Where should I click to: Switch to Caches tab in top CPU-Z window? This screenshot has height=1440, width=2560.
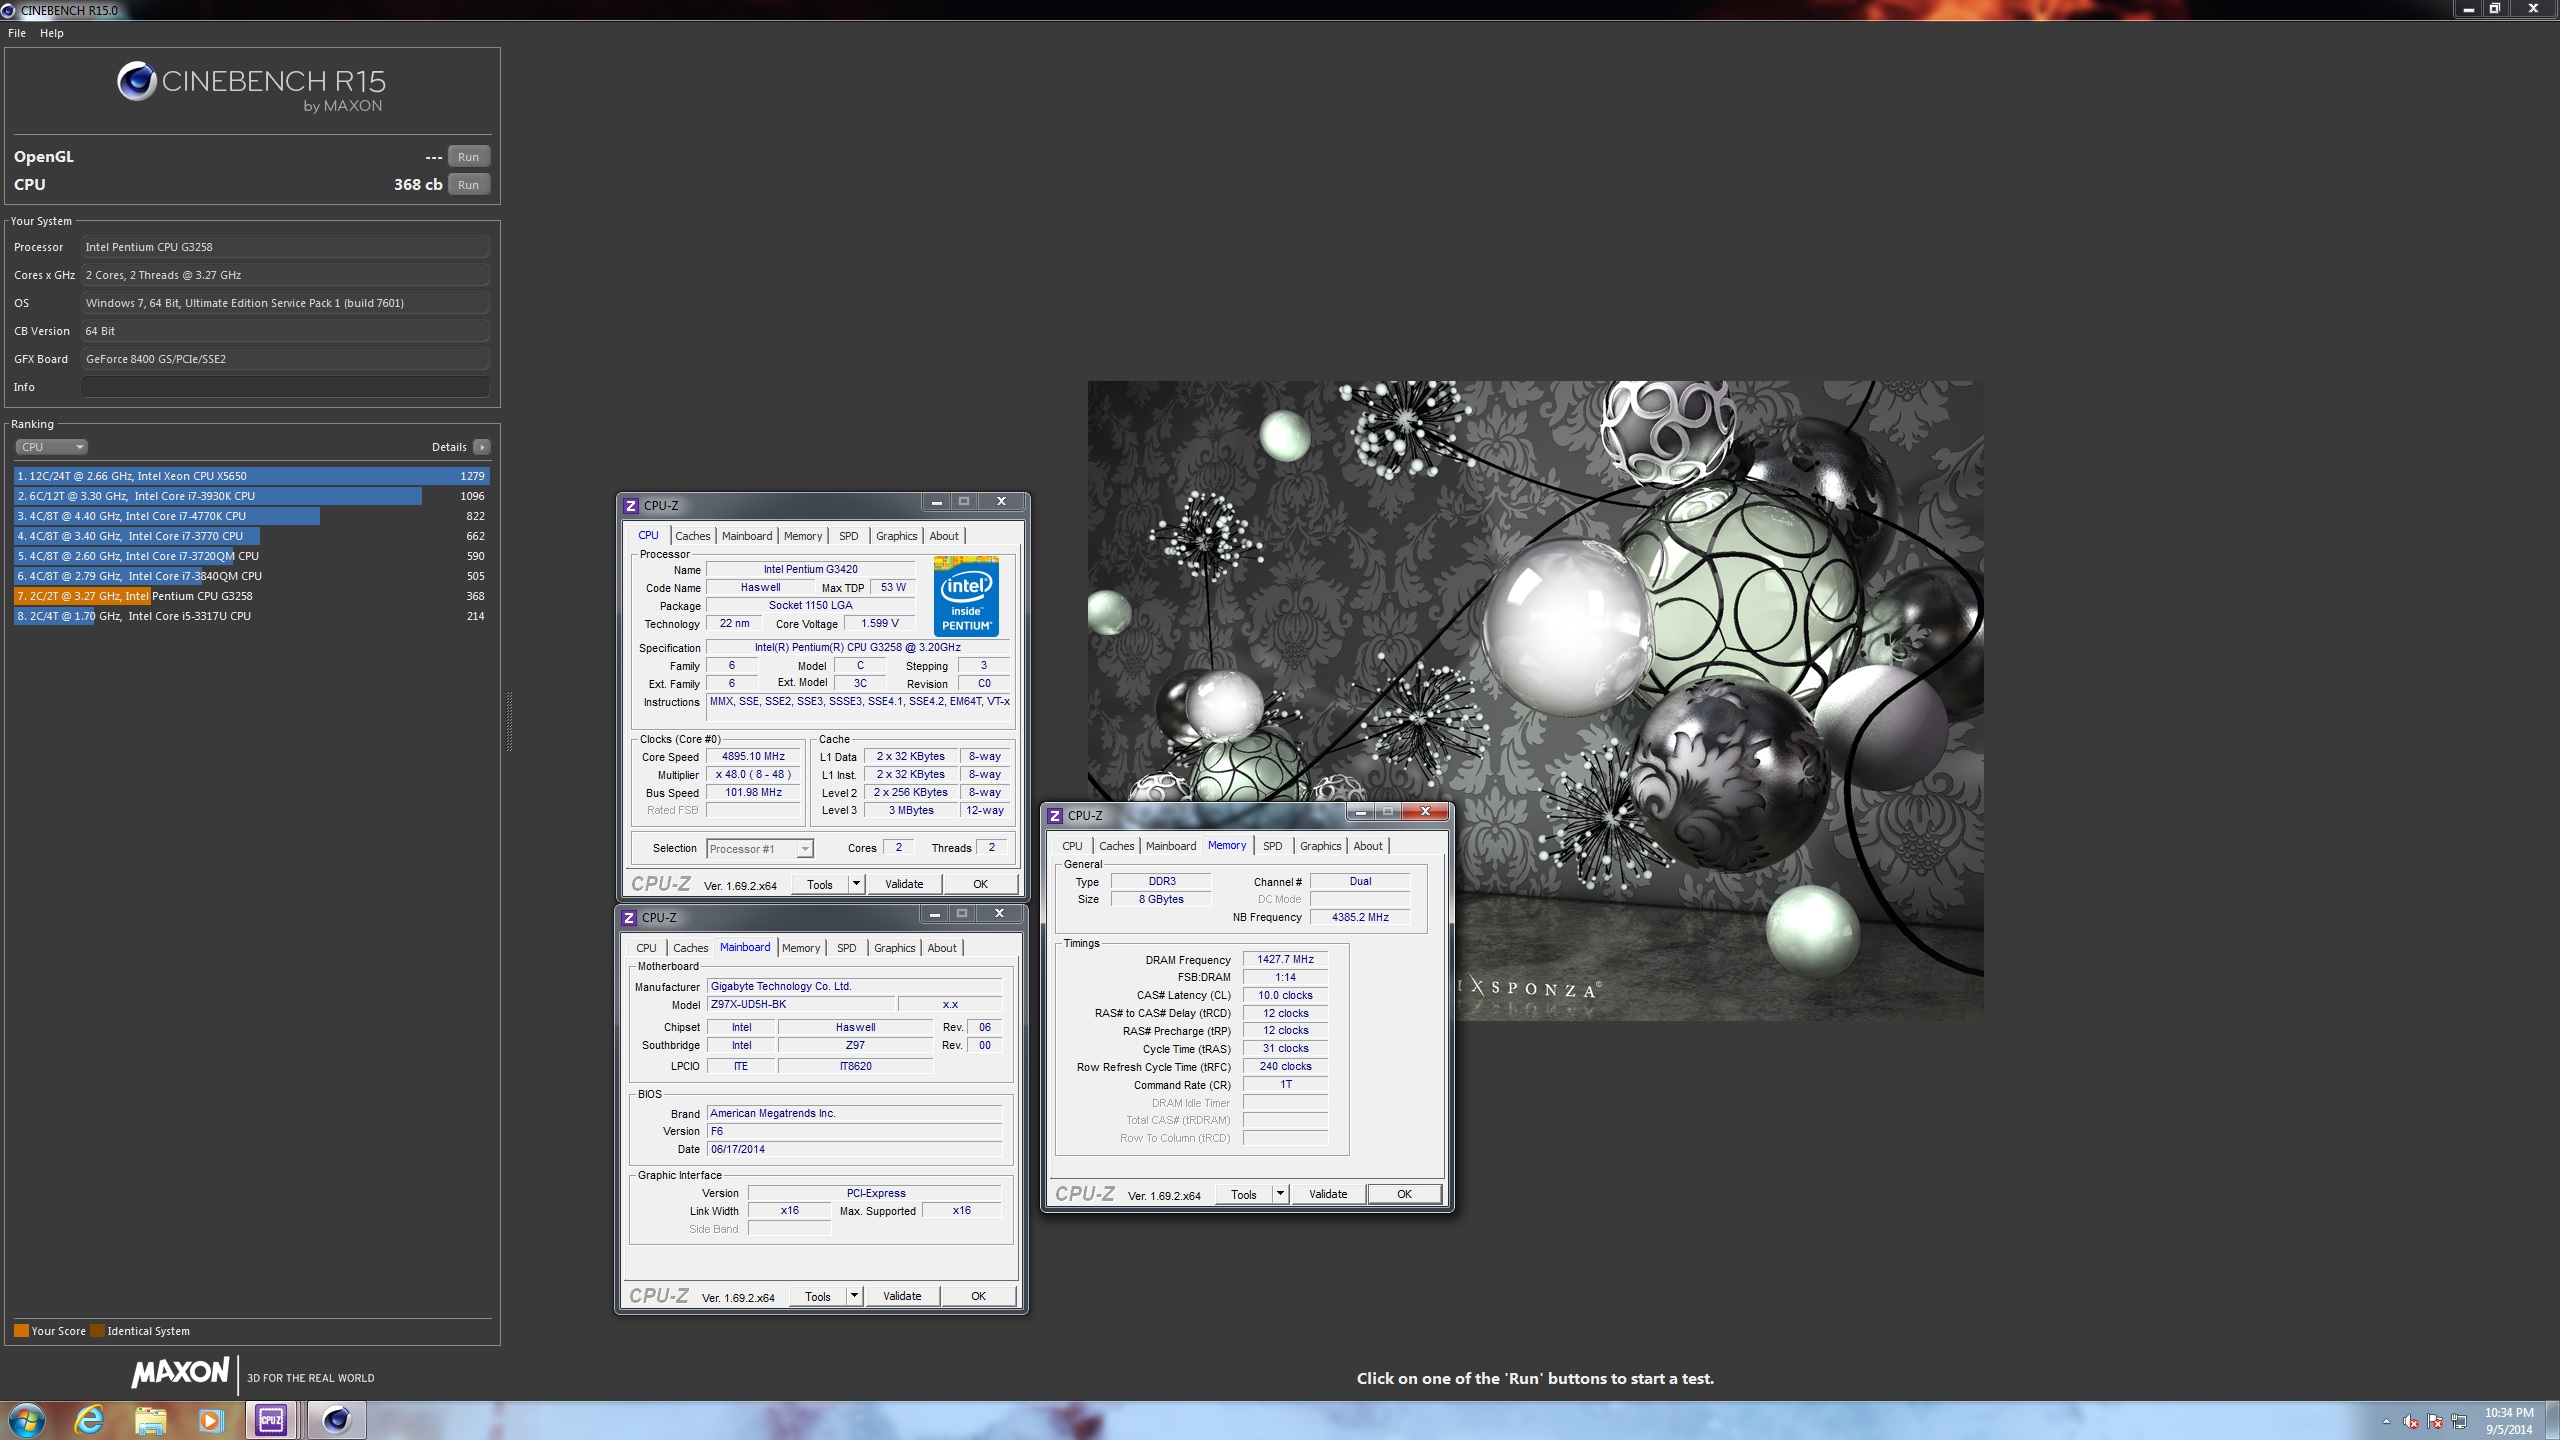[692, 536]
